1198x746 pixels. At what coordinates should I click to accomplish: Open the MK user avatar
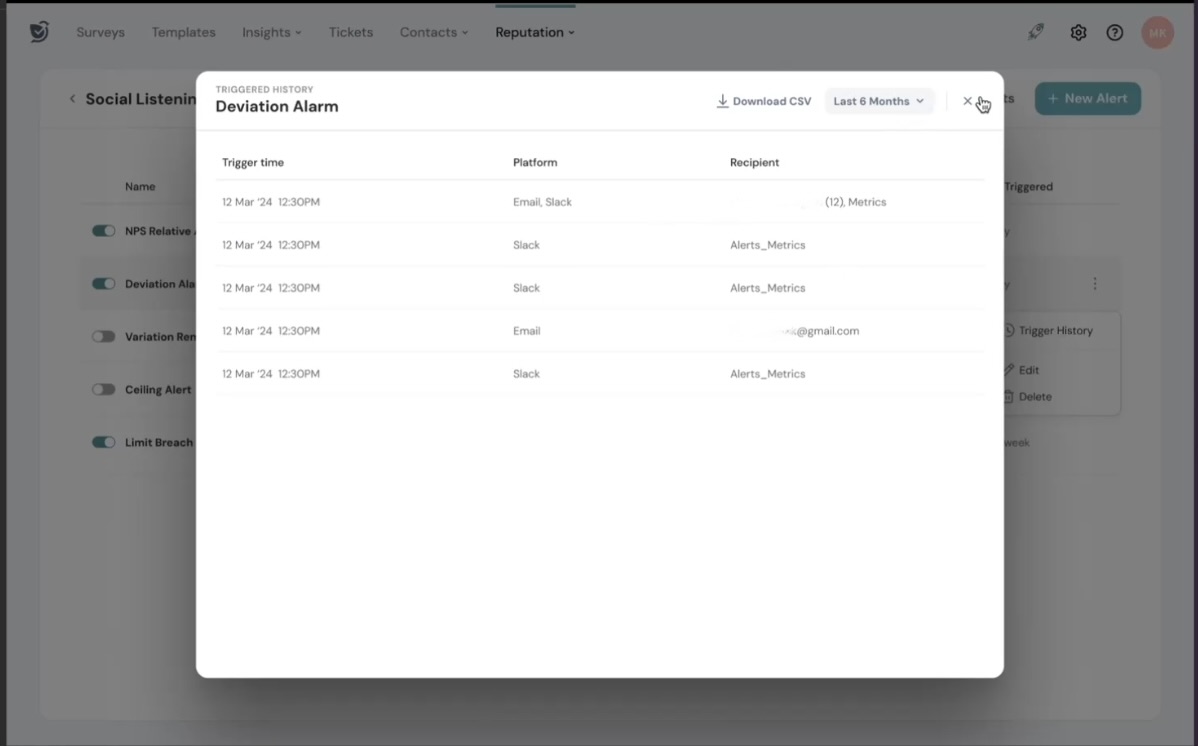pos(1157,32)
